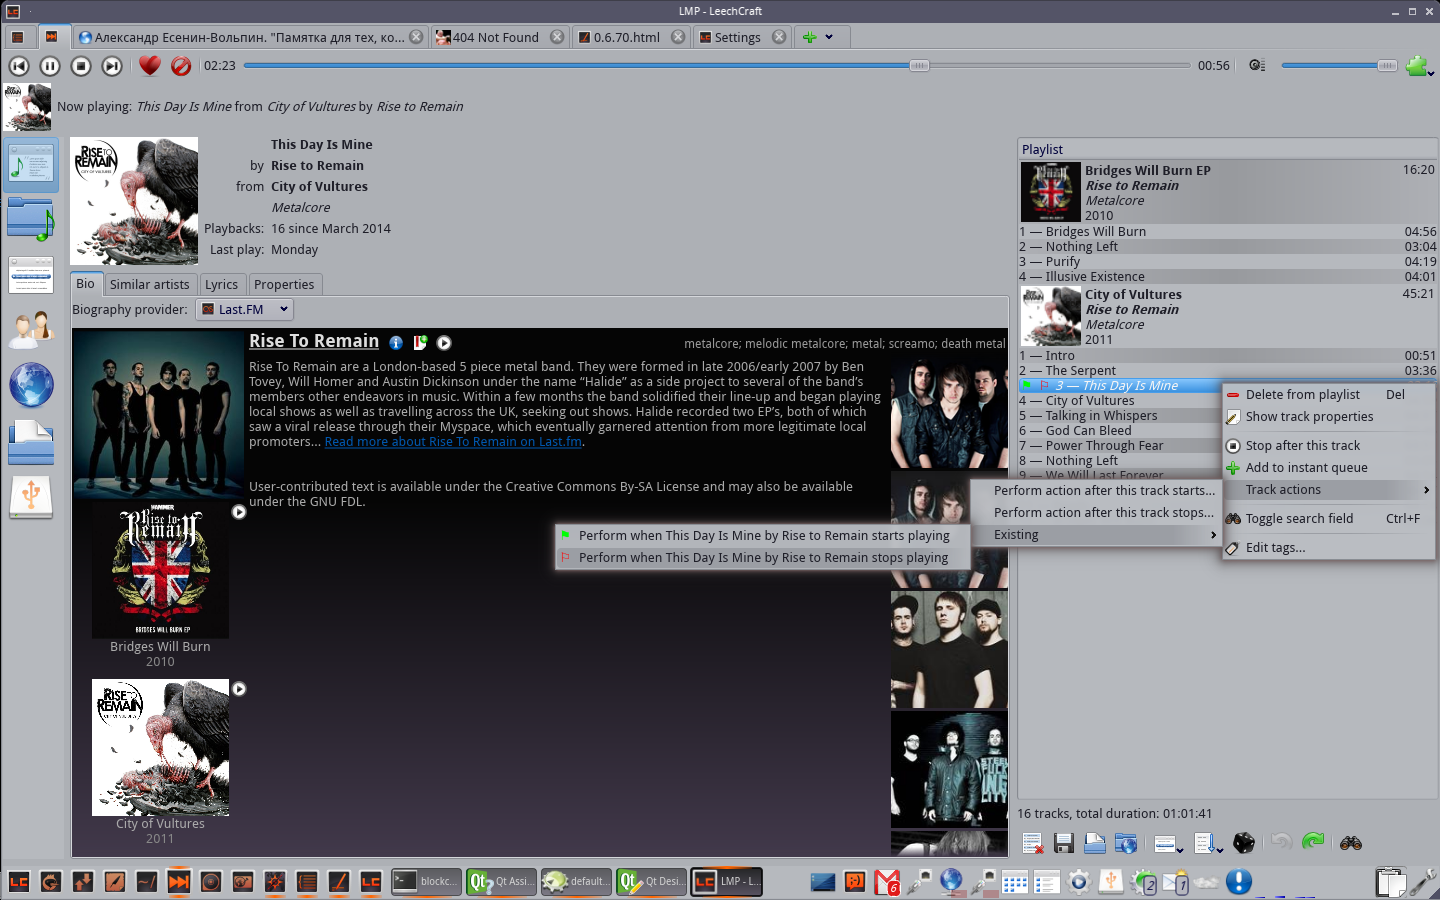Open the filesystem browser icon in the sidebar
The width and height of the screenshot is (1440, 900).
(31, 442)
